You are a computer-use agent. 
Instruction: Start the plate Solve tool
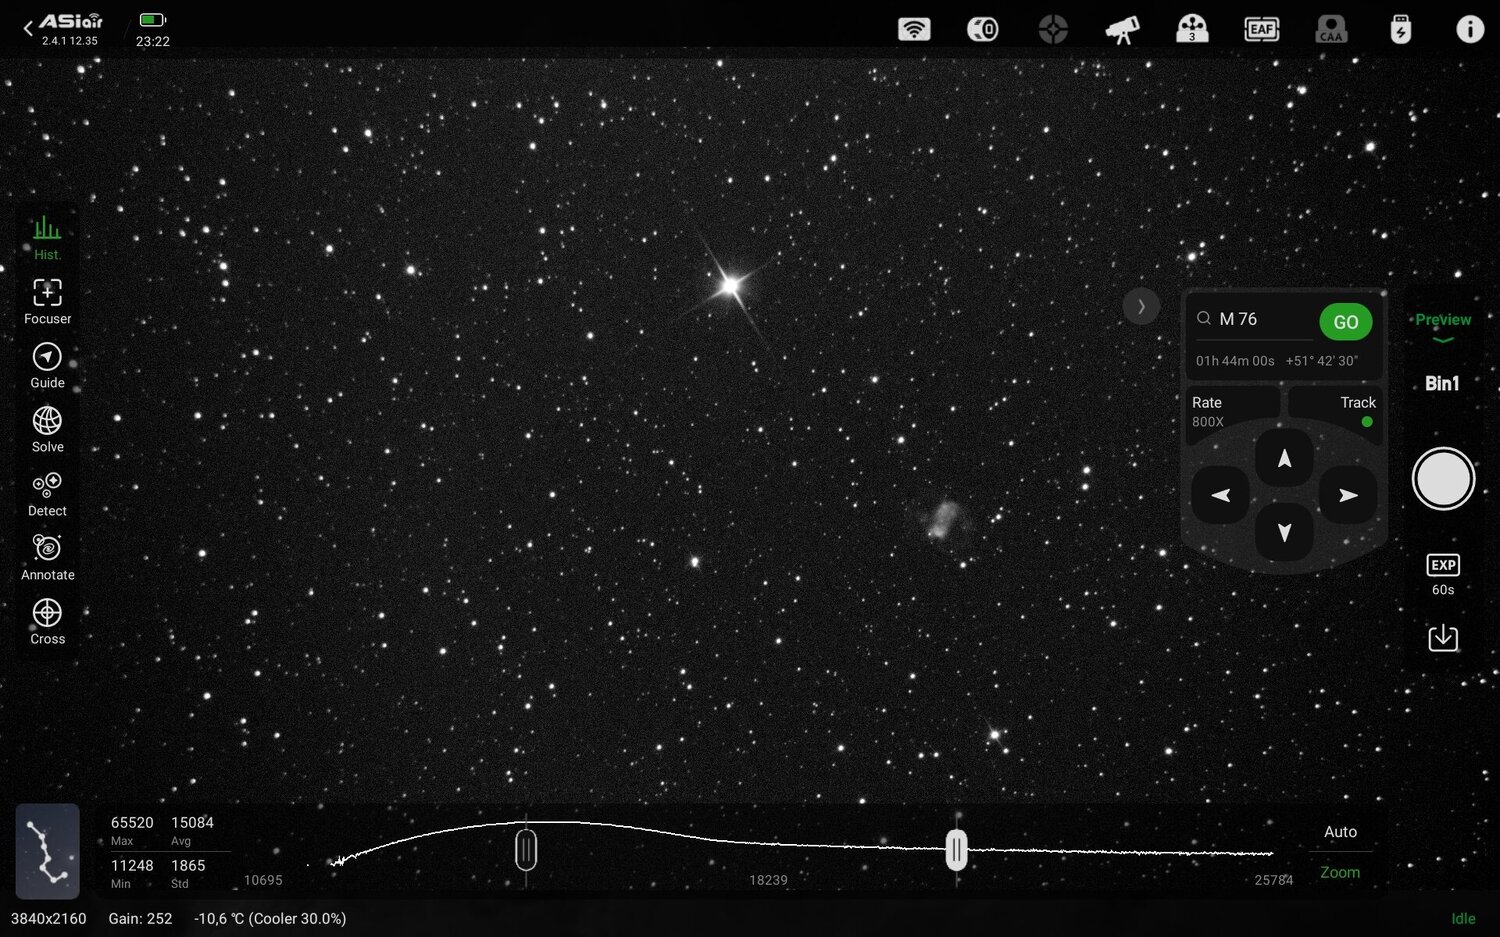pos(47,428)
